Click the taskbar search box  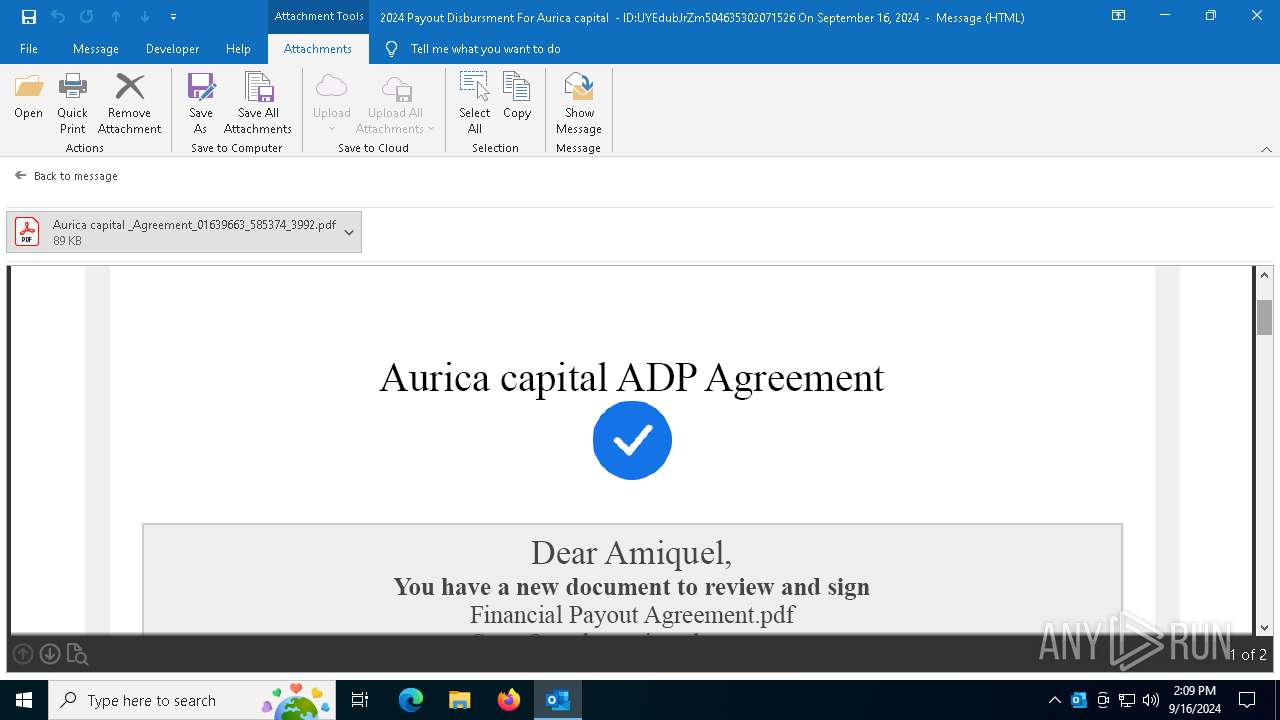[193, 700]
